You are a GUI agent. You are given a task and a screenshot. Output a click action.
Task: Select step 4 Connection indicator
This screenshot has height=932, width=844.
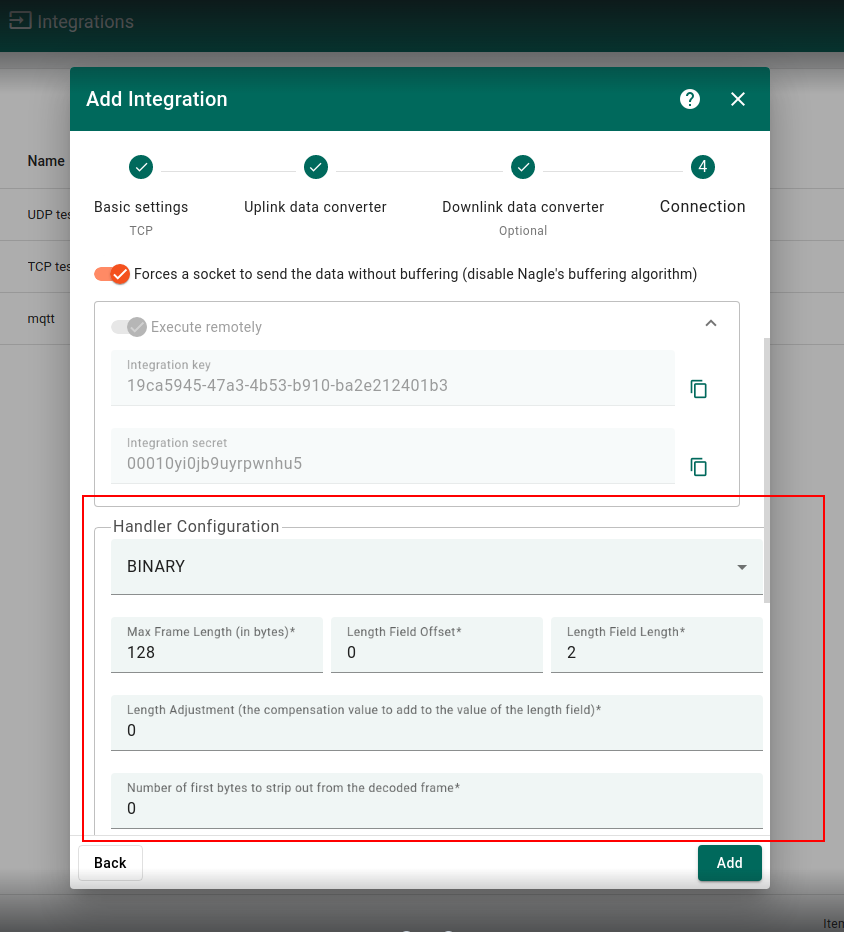(x=702, y=167)
